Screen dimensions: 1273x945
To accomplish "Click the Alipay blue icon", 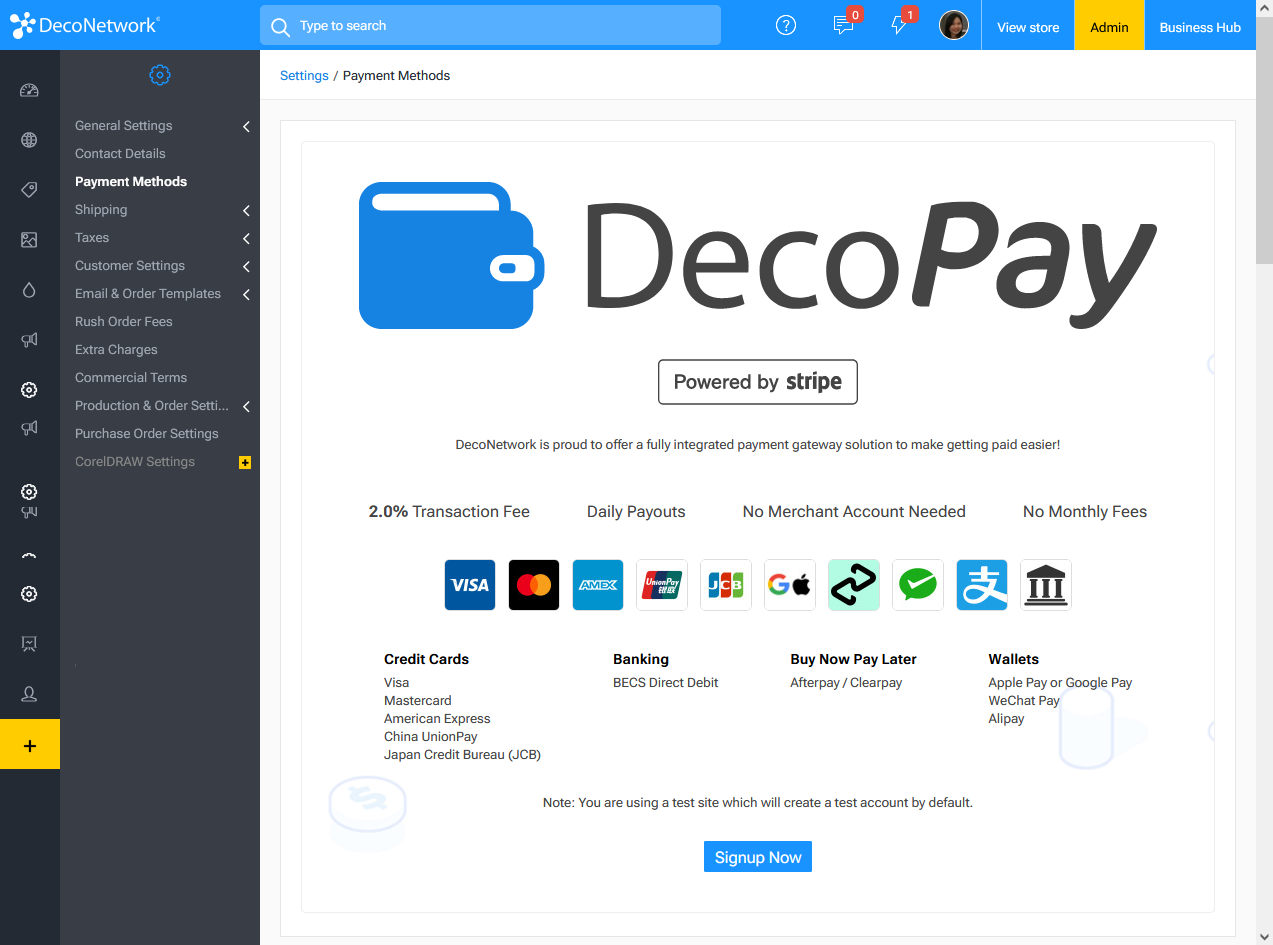I will pos(982,585).
